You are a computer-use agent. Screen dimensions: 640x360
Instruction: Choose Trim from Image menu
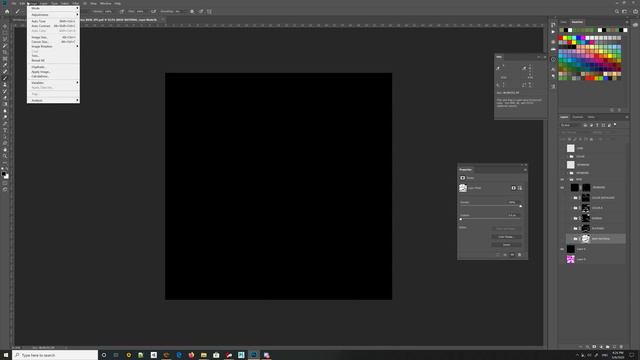coord(53,56)
